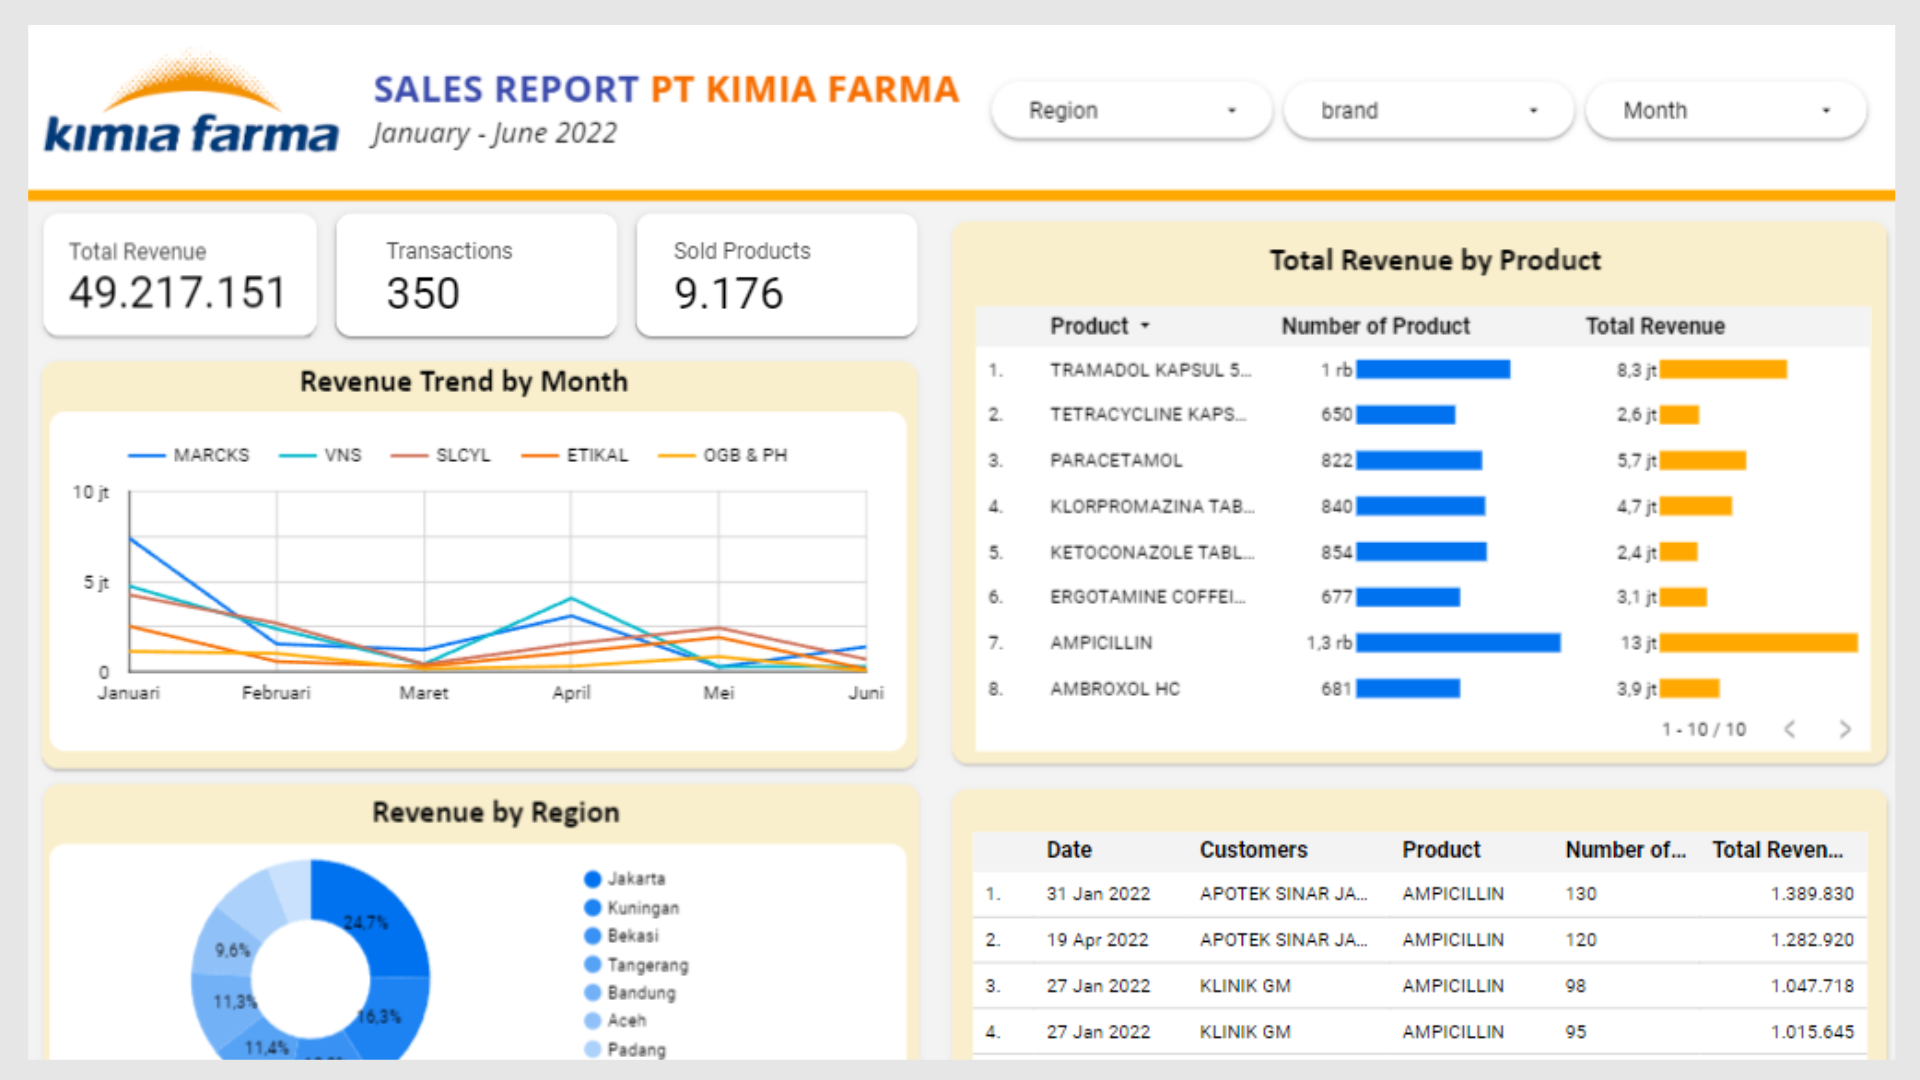
Task: Select the KLORPROMAZINA TAB... product row
Action: tap(1422, 506)
